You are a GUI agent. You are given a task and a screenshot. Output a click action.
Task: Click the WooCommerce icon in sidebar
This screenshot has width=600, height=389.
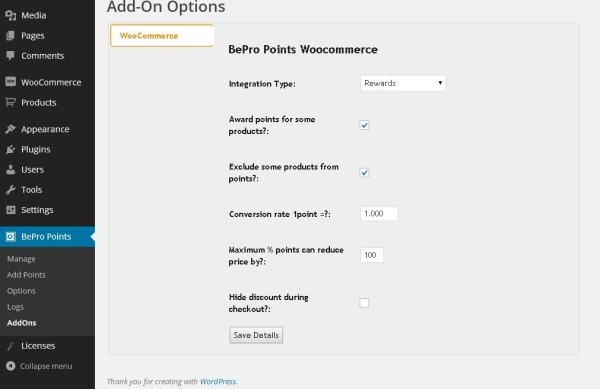(x=11, y=82)
